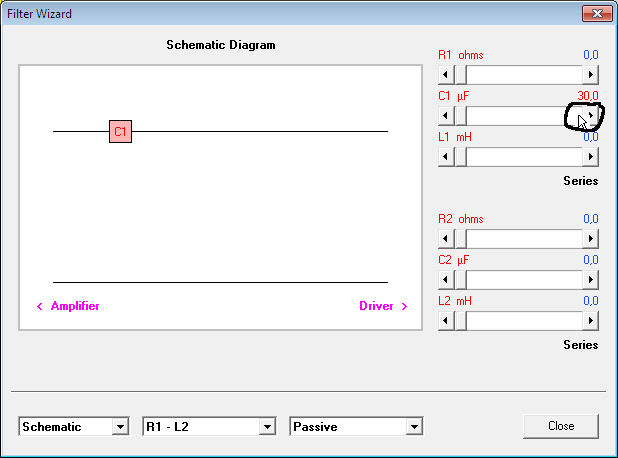The width and height of the screenshot is (618, 458).
Task: Click the C1 µF slider thumb
Action: tap(460, 116)
